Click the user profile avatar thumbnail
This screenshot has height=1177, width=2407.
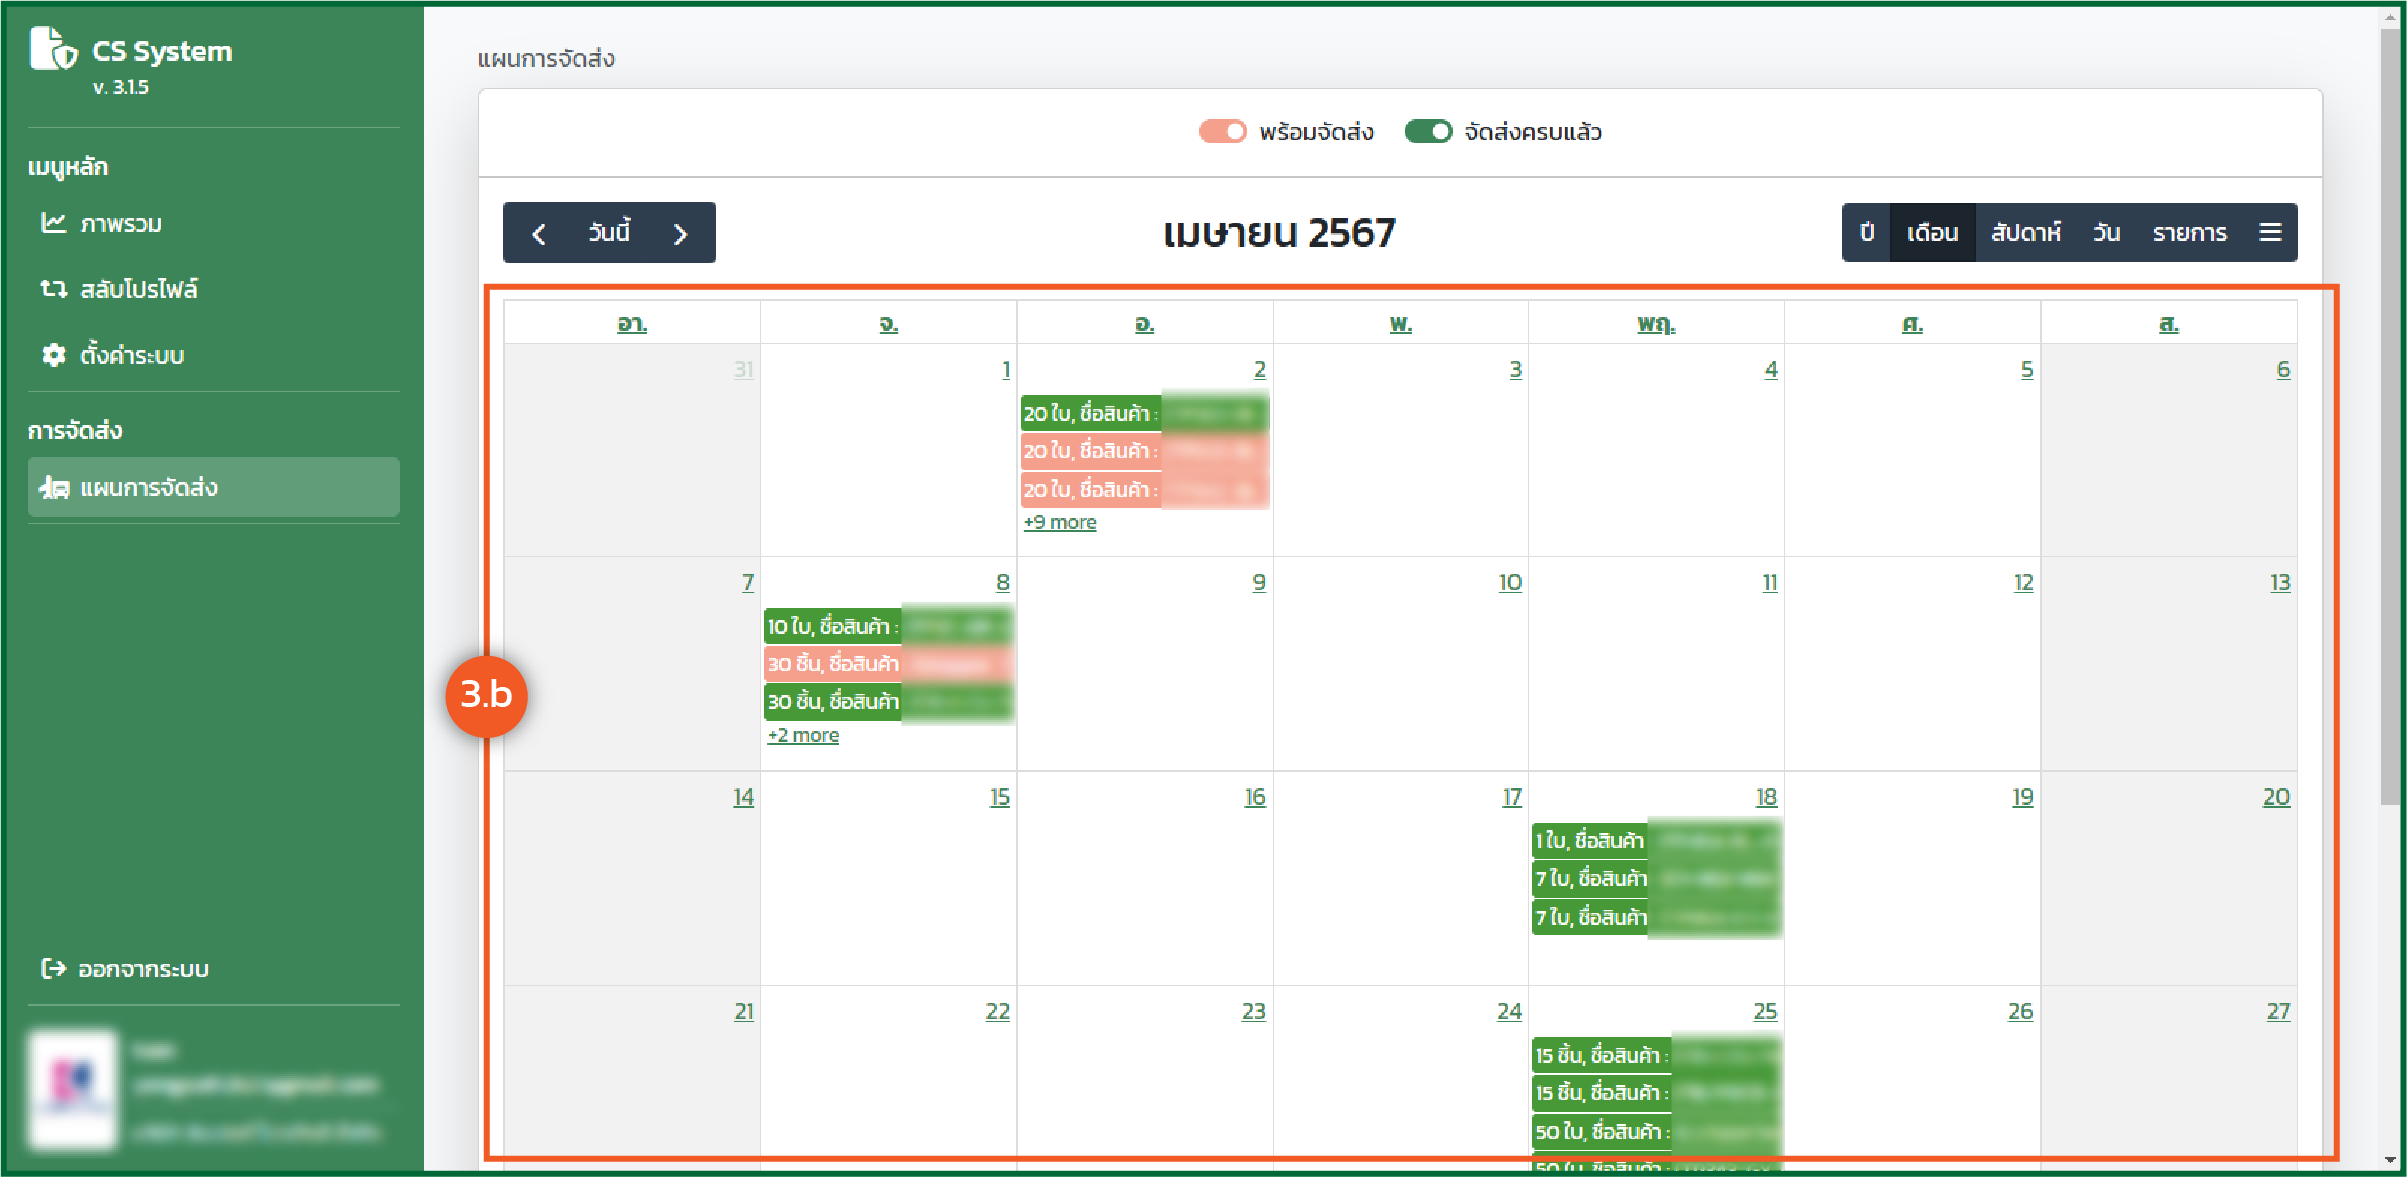(x=73, y=1089)
